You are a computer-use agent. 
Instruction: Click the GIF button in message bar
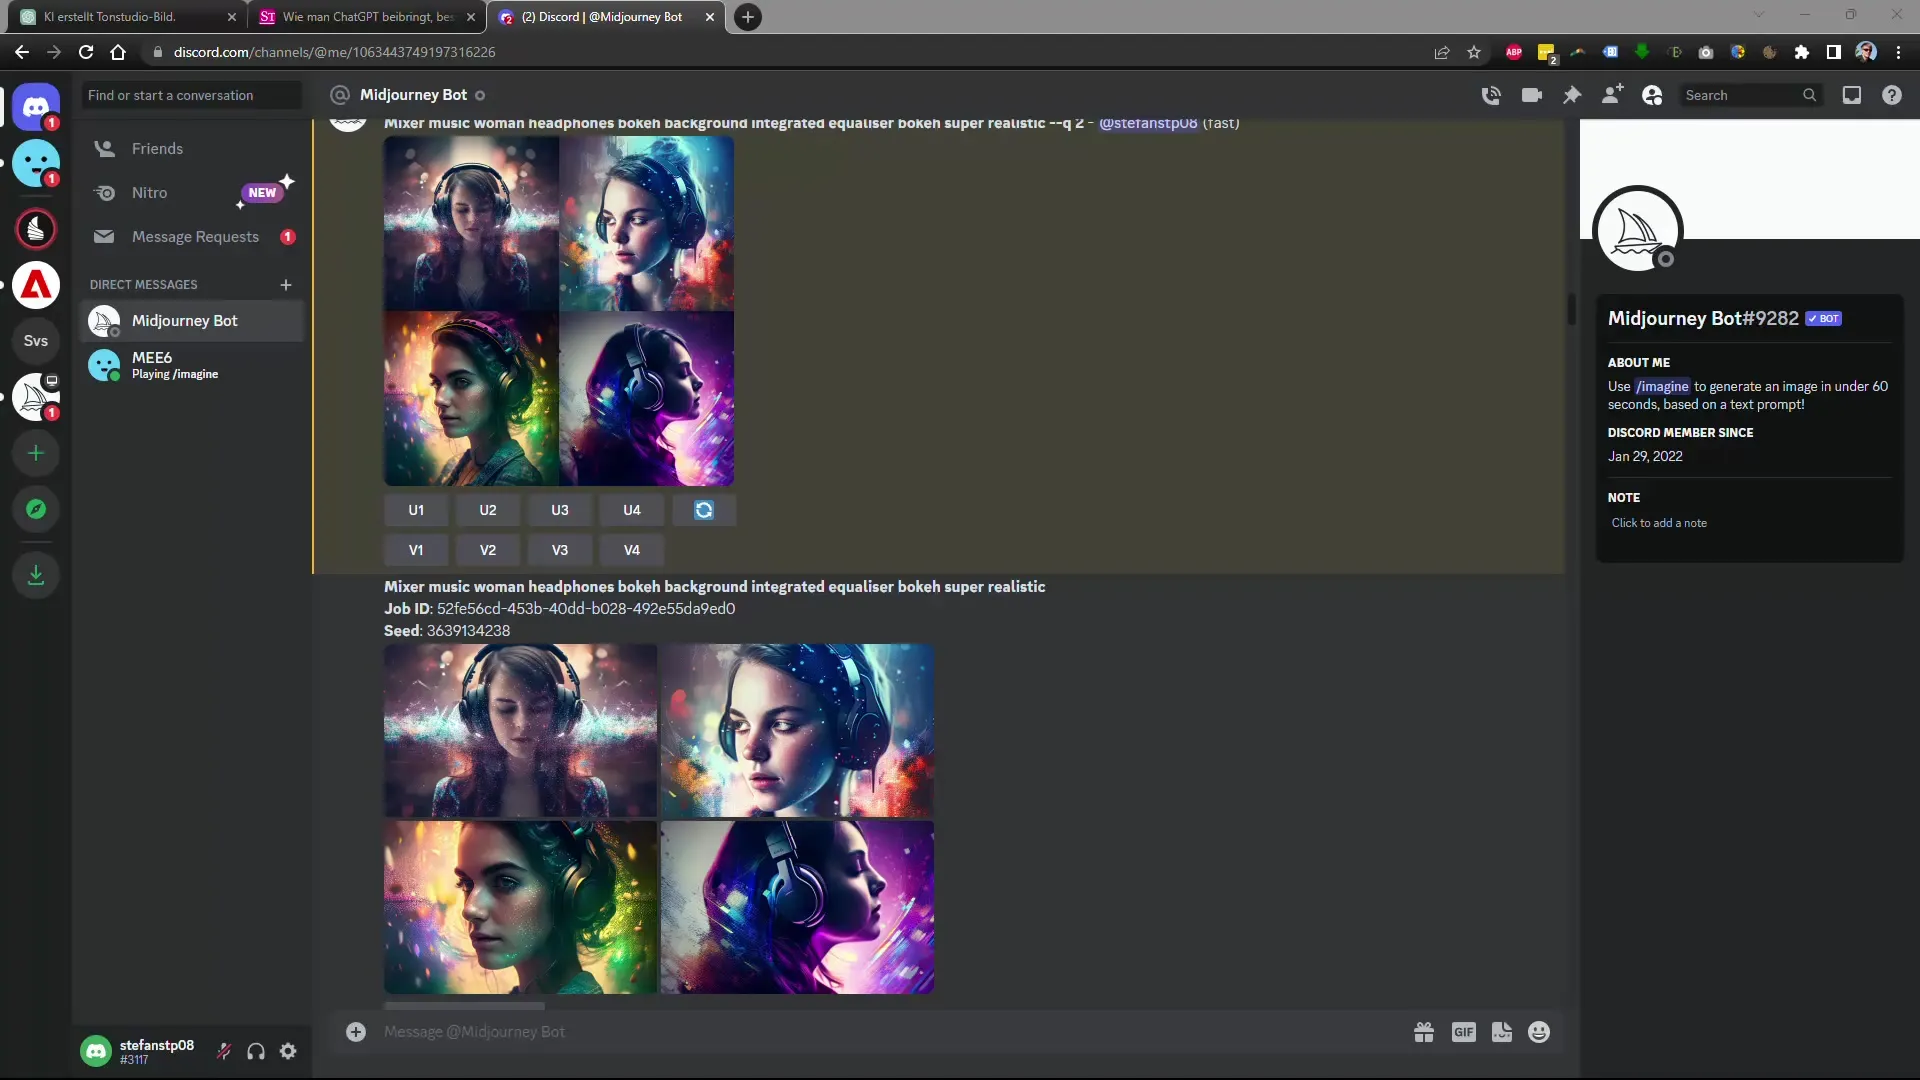pyautogui.click(x=1464, y=1031)
